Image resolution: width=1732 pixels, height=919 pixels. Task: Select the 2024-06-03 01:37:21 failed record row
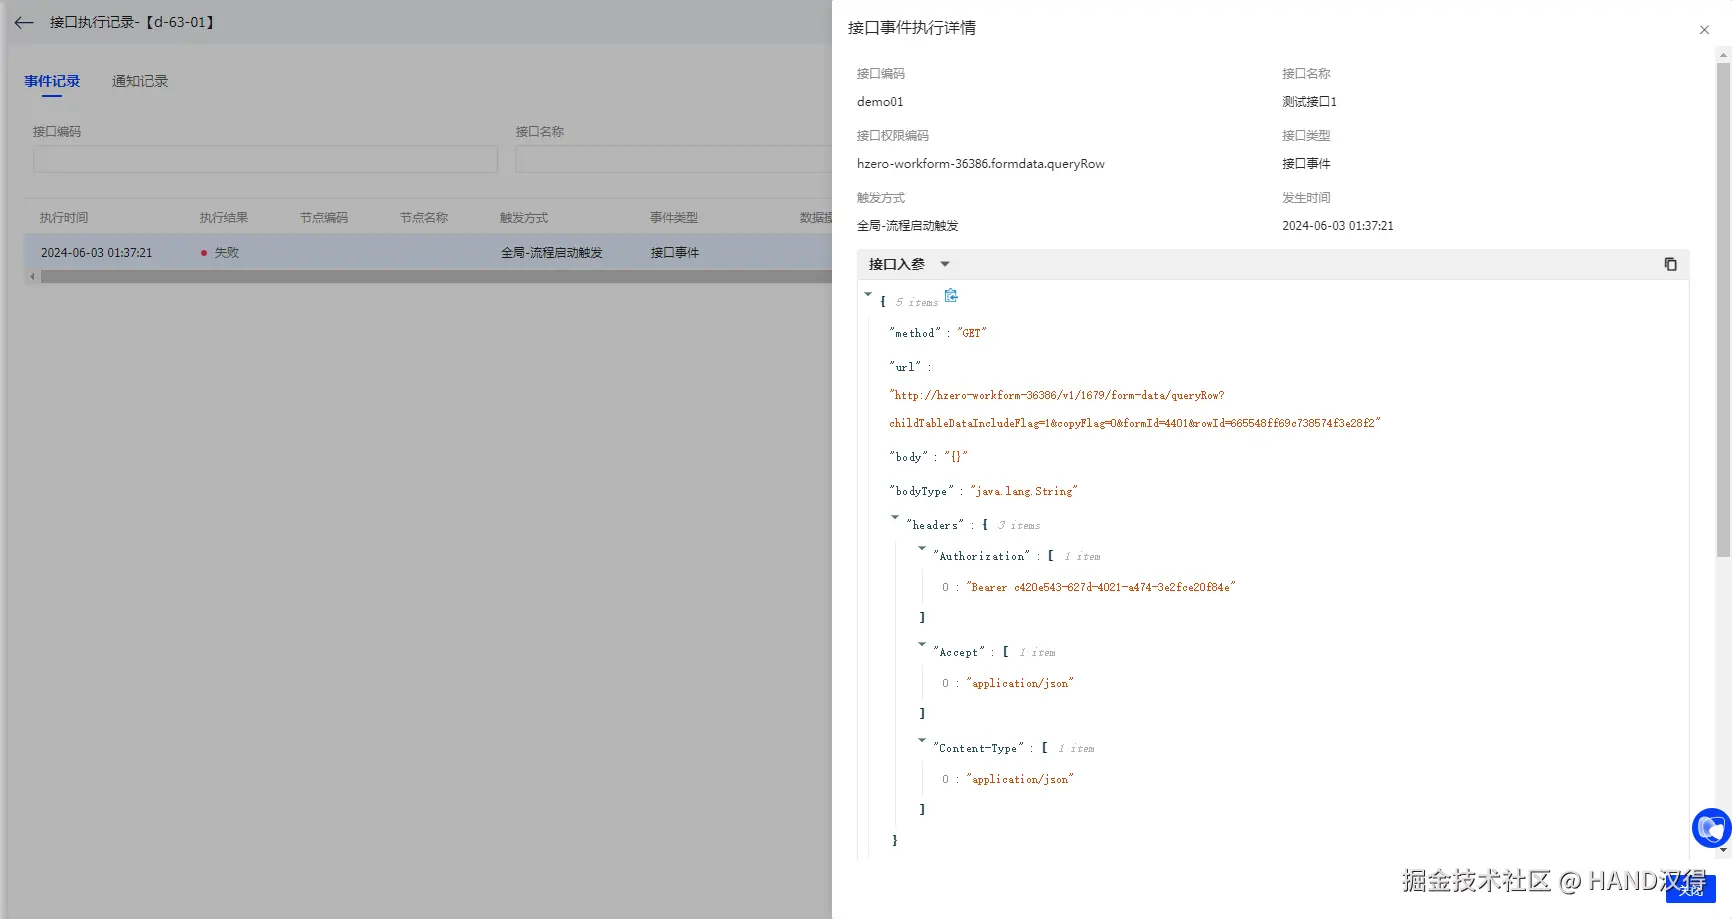click(400, 253)
